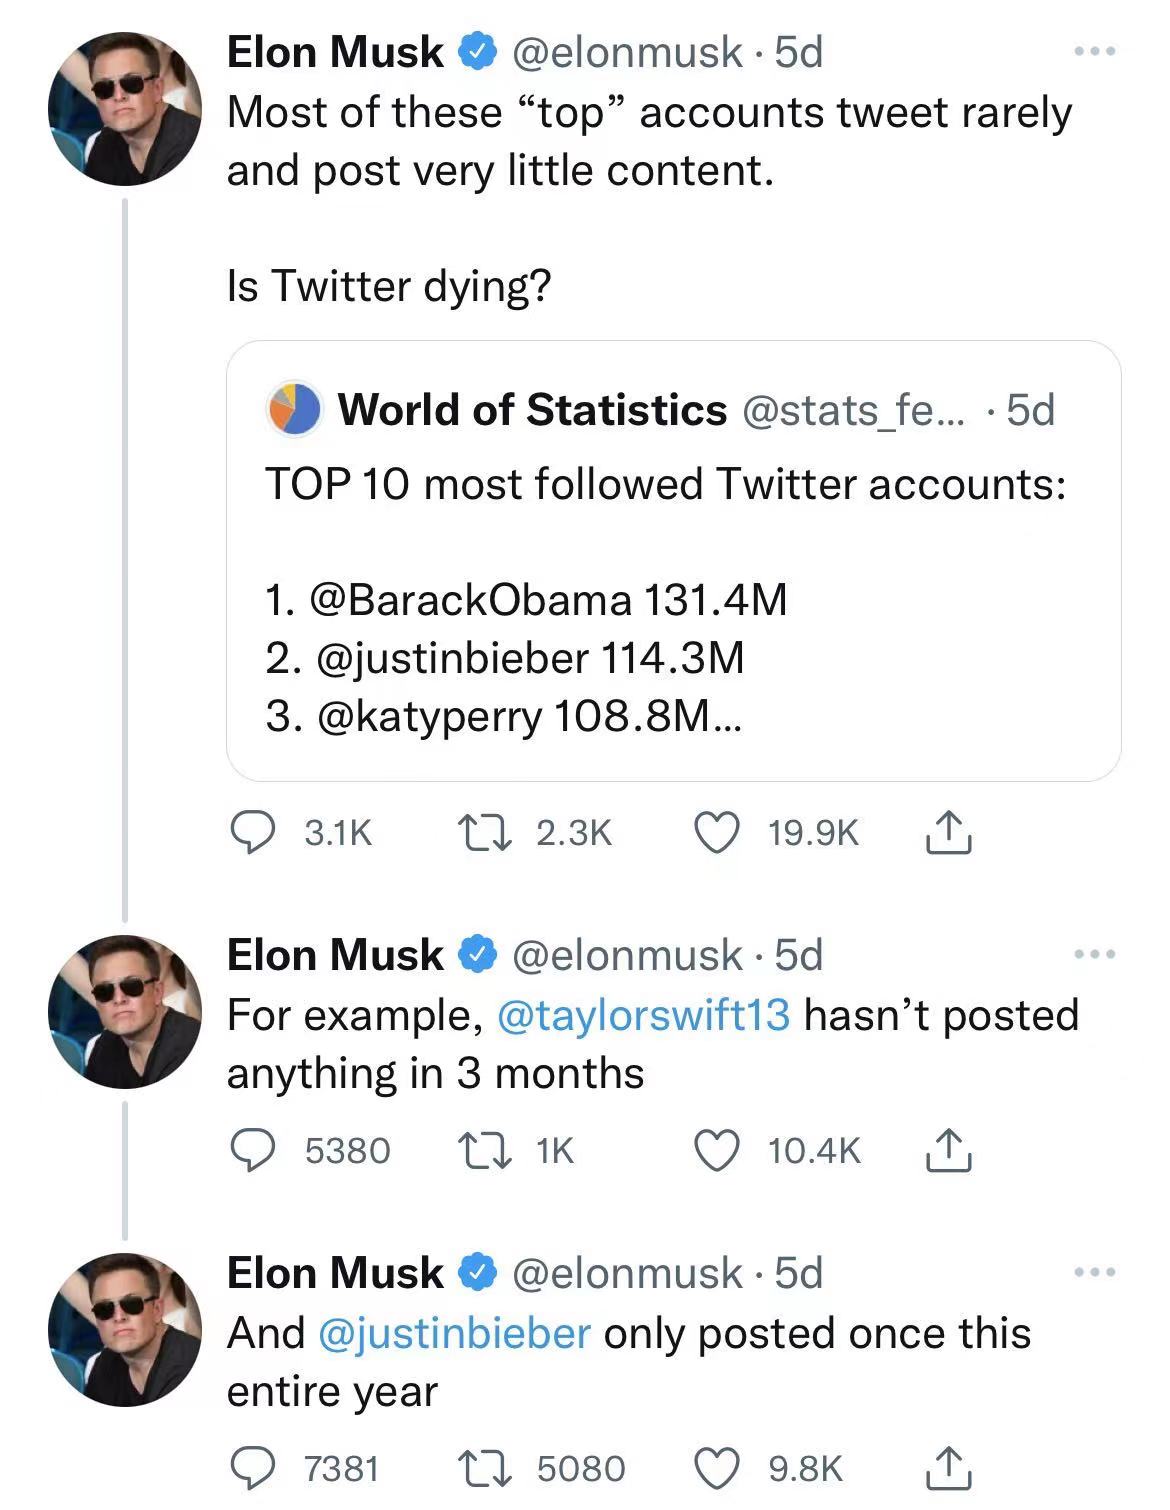Screen dimensions: 1170x1510
Task: Open the @justinbieber mention link
Action: 454,1334
